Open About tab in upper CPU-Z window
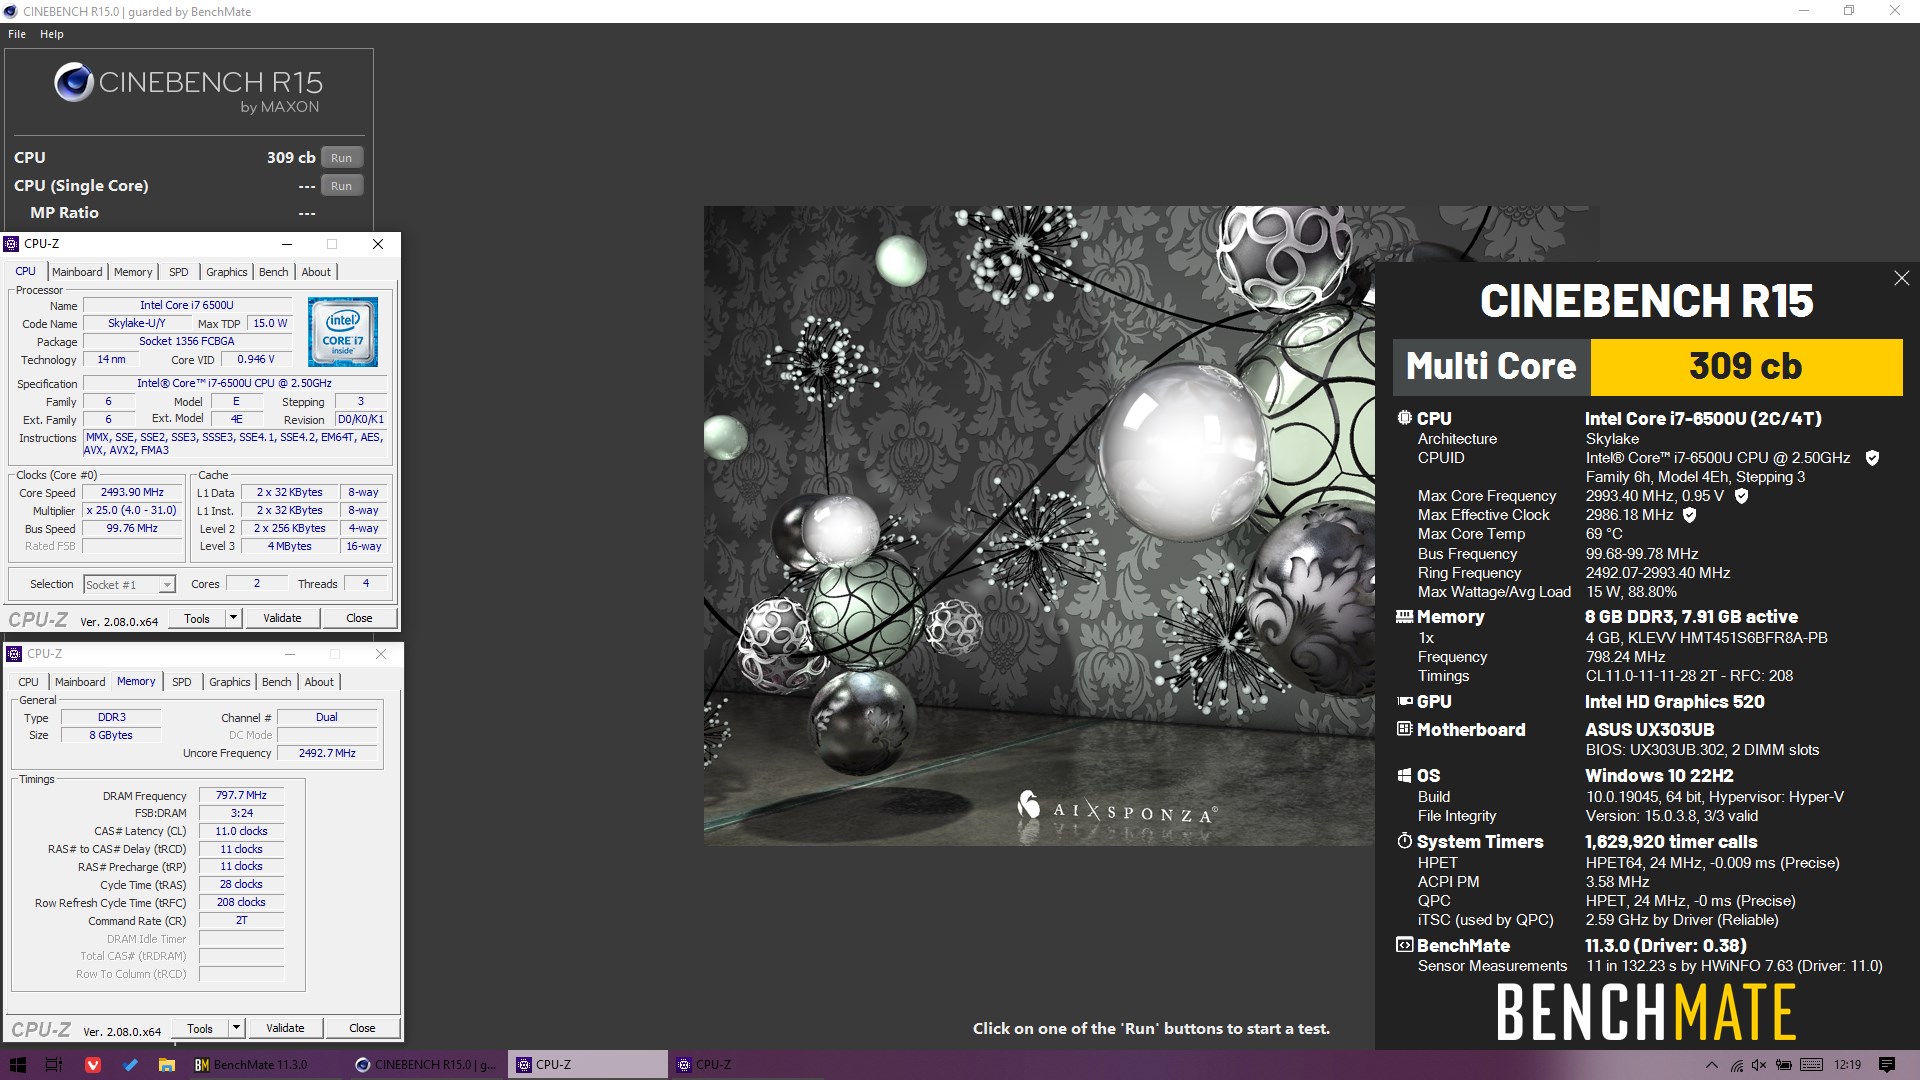The image size is (1920, 1080). [316, 272]
